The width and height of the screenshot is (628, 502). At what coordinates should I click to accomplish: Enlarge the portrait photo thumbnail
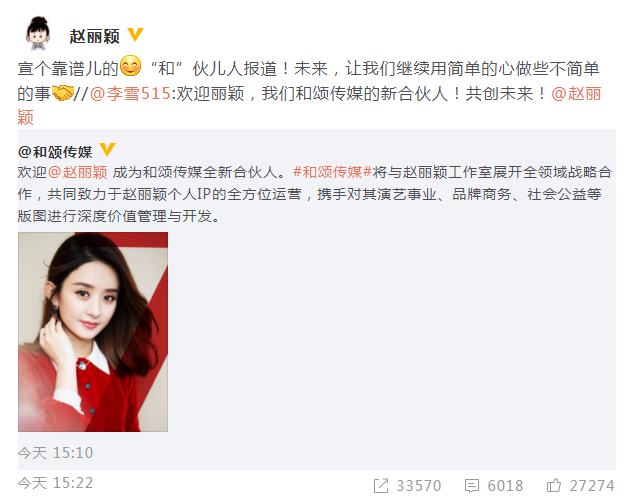(x=93, y=332)
